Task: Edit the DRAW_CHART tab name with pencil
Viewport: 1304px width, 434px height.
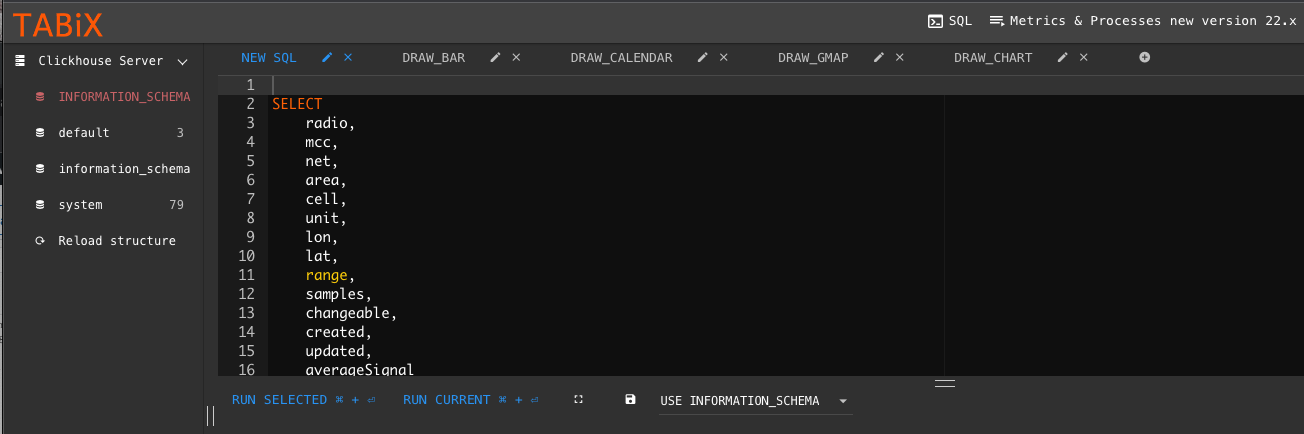Action: [1063, 58]
